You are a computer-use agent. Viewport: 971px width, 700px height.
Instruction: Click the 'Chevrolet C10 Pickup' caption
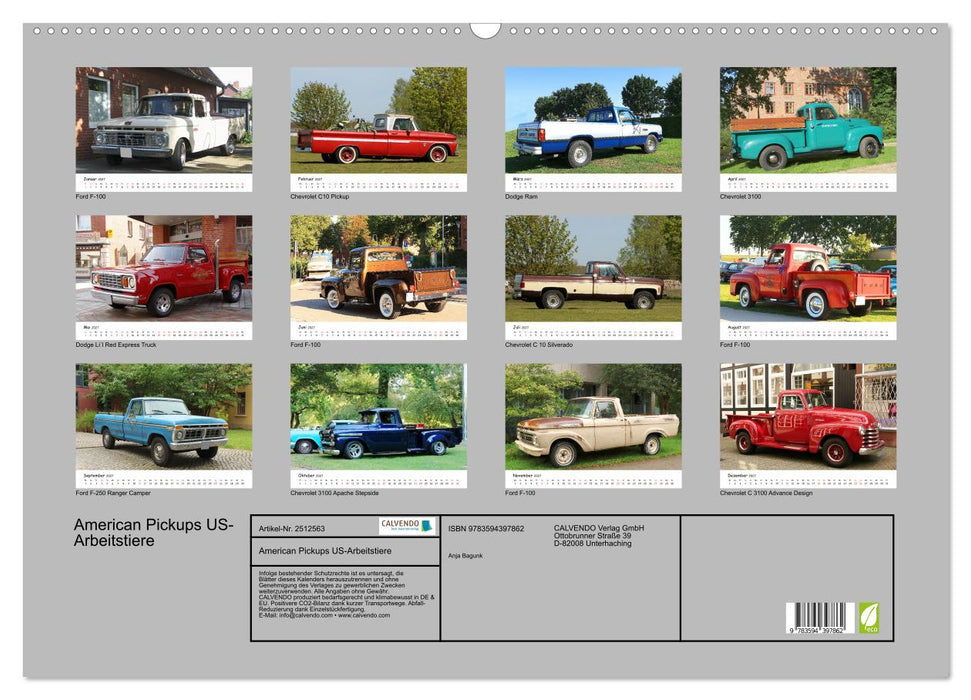(320, 196)
